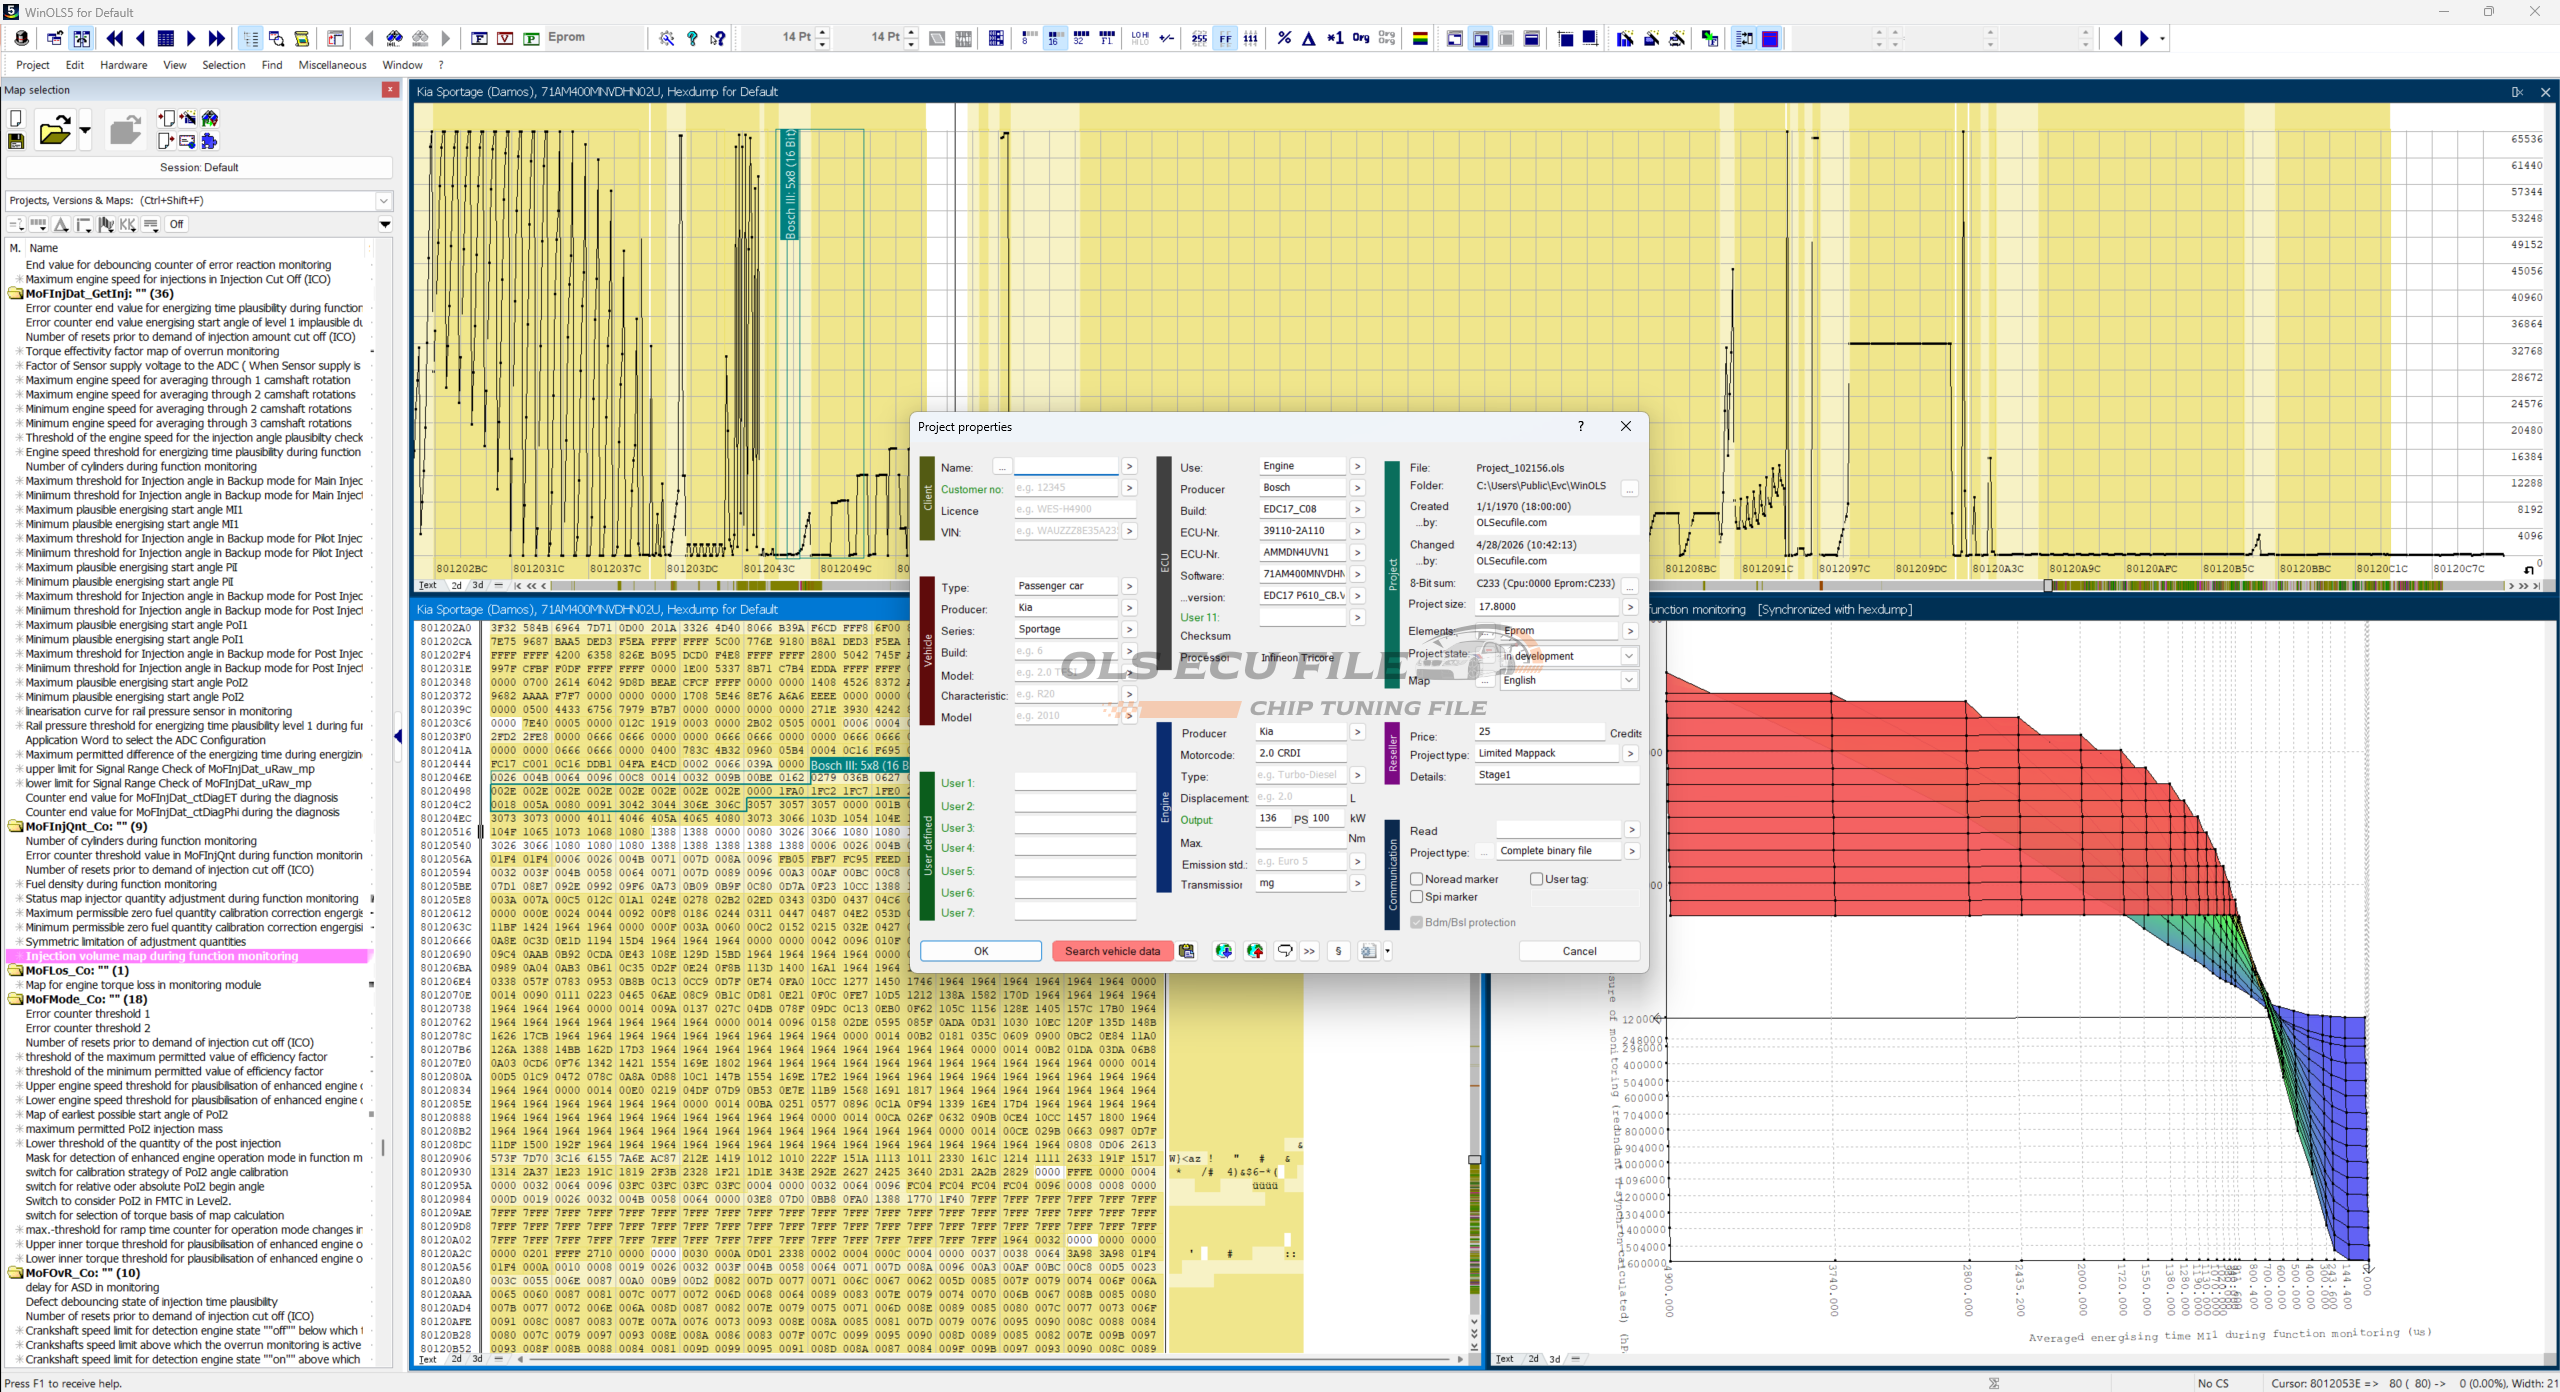2560x1392 pixels.
Task: Open the Map language dropdown showing English
Action: coord(1629,680)
